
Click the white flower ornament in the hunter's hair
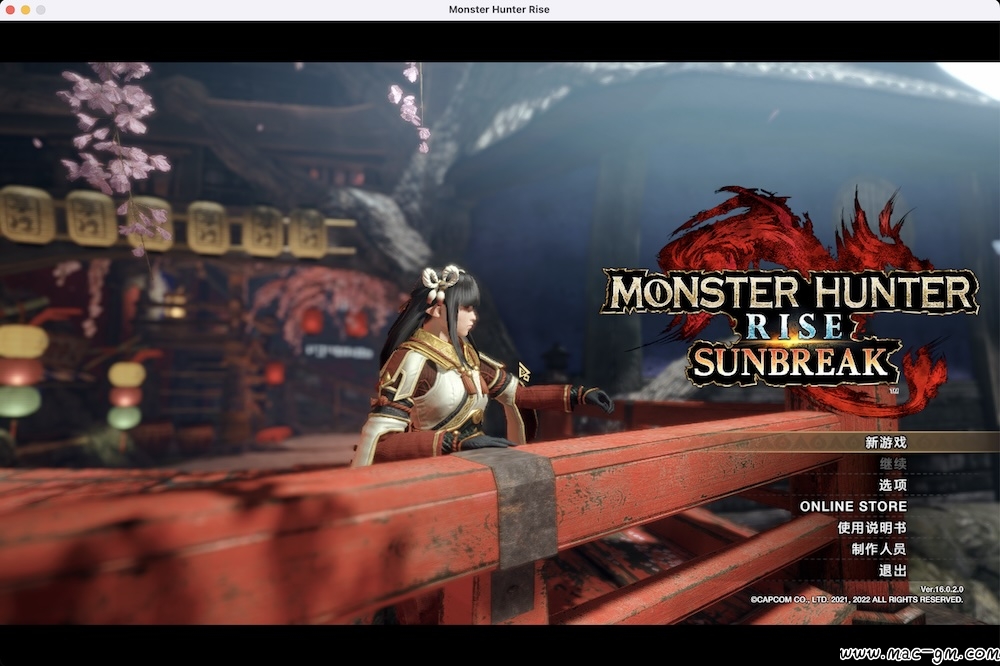[x=440, y=282]
